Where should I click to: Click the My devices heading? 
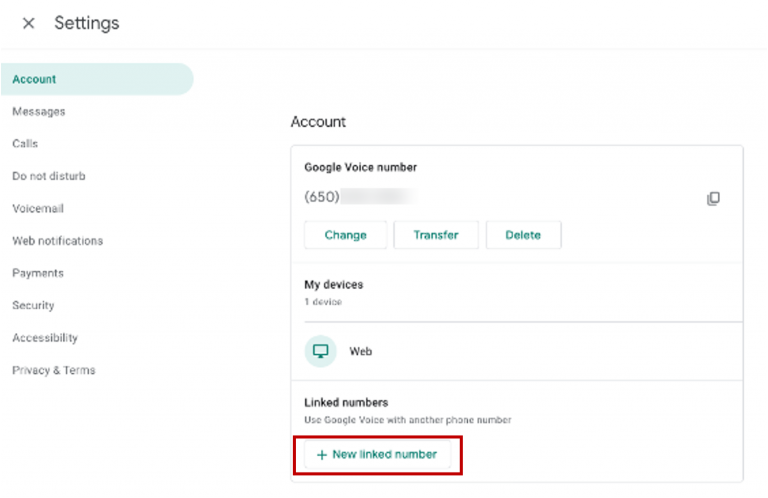coord(333,285)
